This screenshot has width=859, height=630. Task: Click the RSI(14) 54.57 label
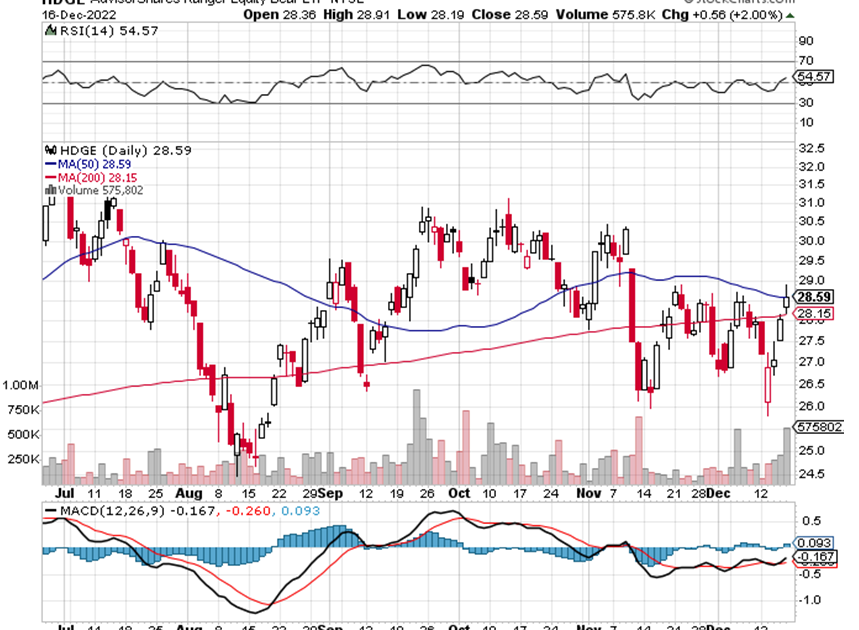pos(108,31)
